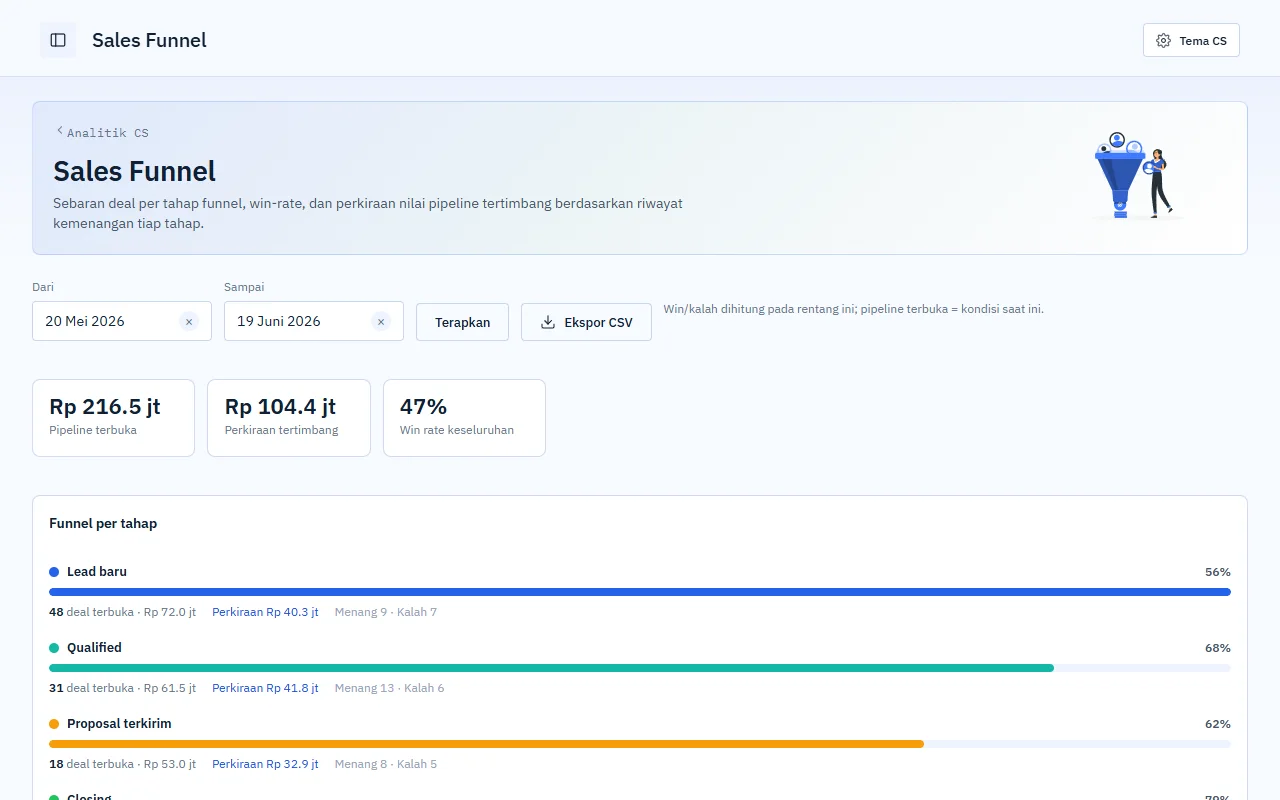Click Perkiraan Rp 40.3 jt text
The height and width of the screenshot is (800, 1280).
(265, 612)
